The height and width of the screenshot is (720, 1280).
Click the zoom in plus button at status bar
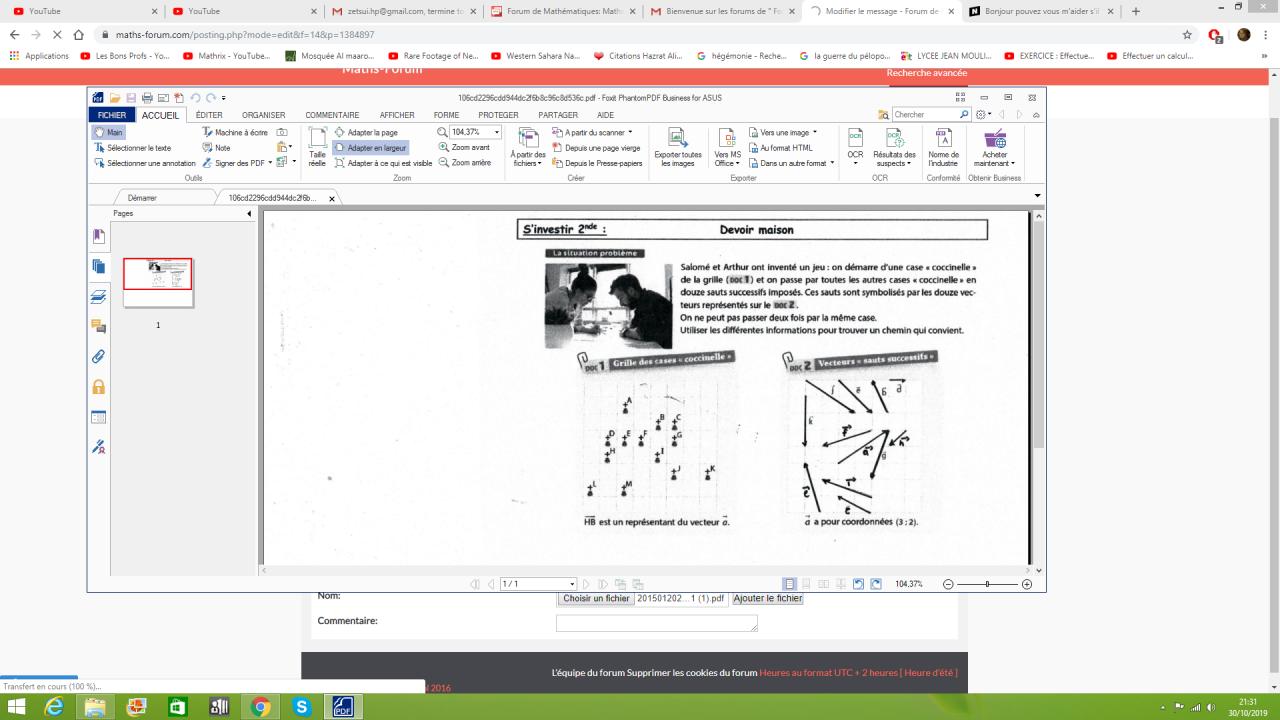point(1027,584)
